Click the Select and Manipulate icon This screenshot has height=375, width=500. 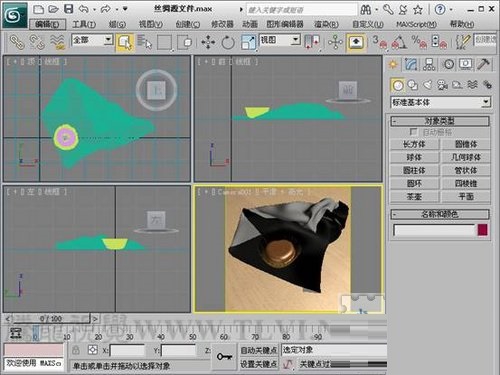[x=335, y=42]
